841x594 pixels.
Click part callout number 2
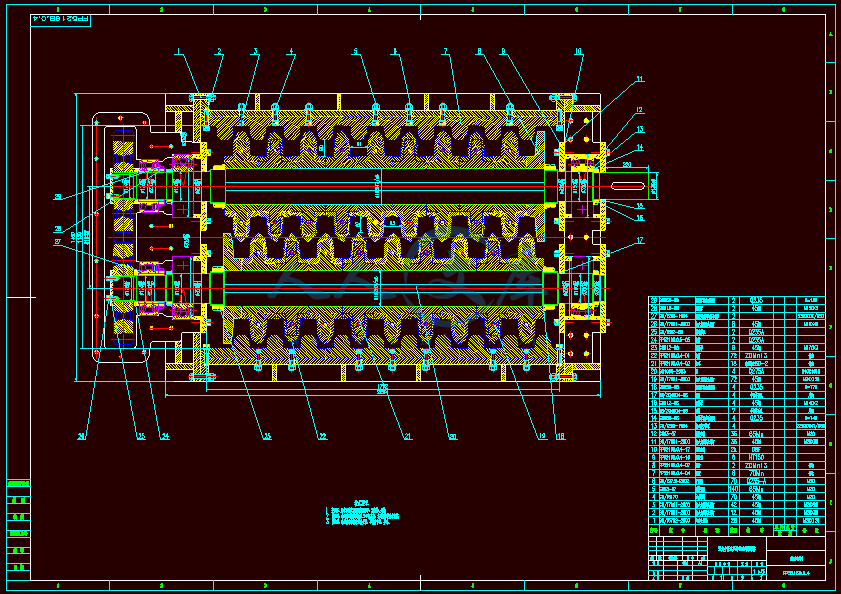(x=219, y=52)
